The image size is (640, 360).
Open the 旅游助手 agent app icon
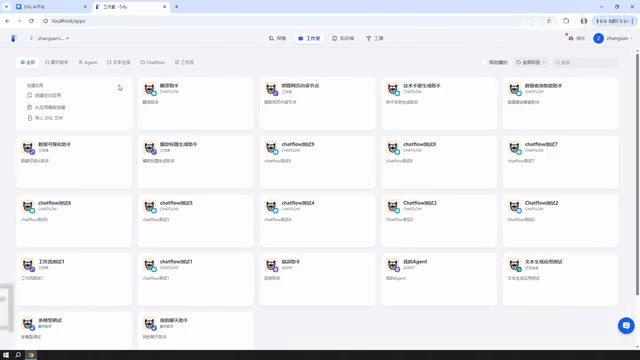point(271,265)
